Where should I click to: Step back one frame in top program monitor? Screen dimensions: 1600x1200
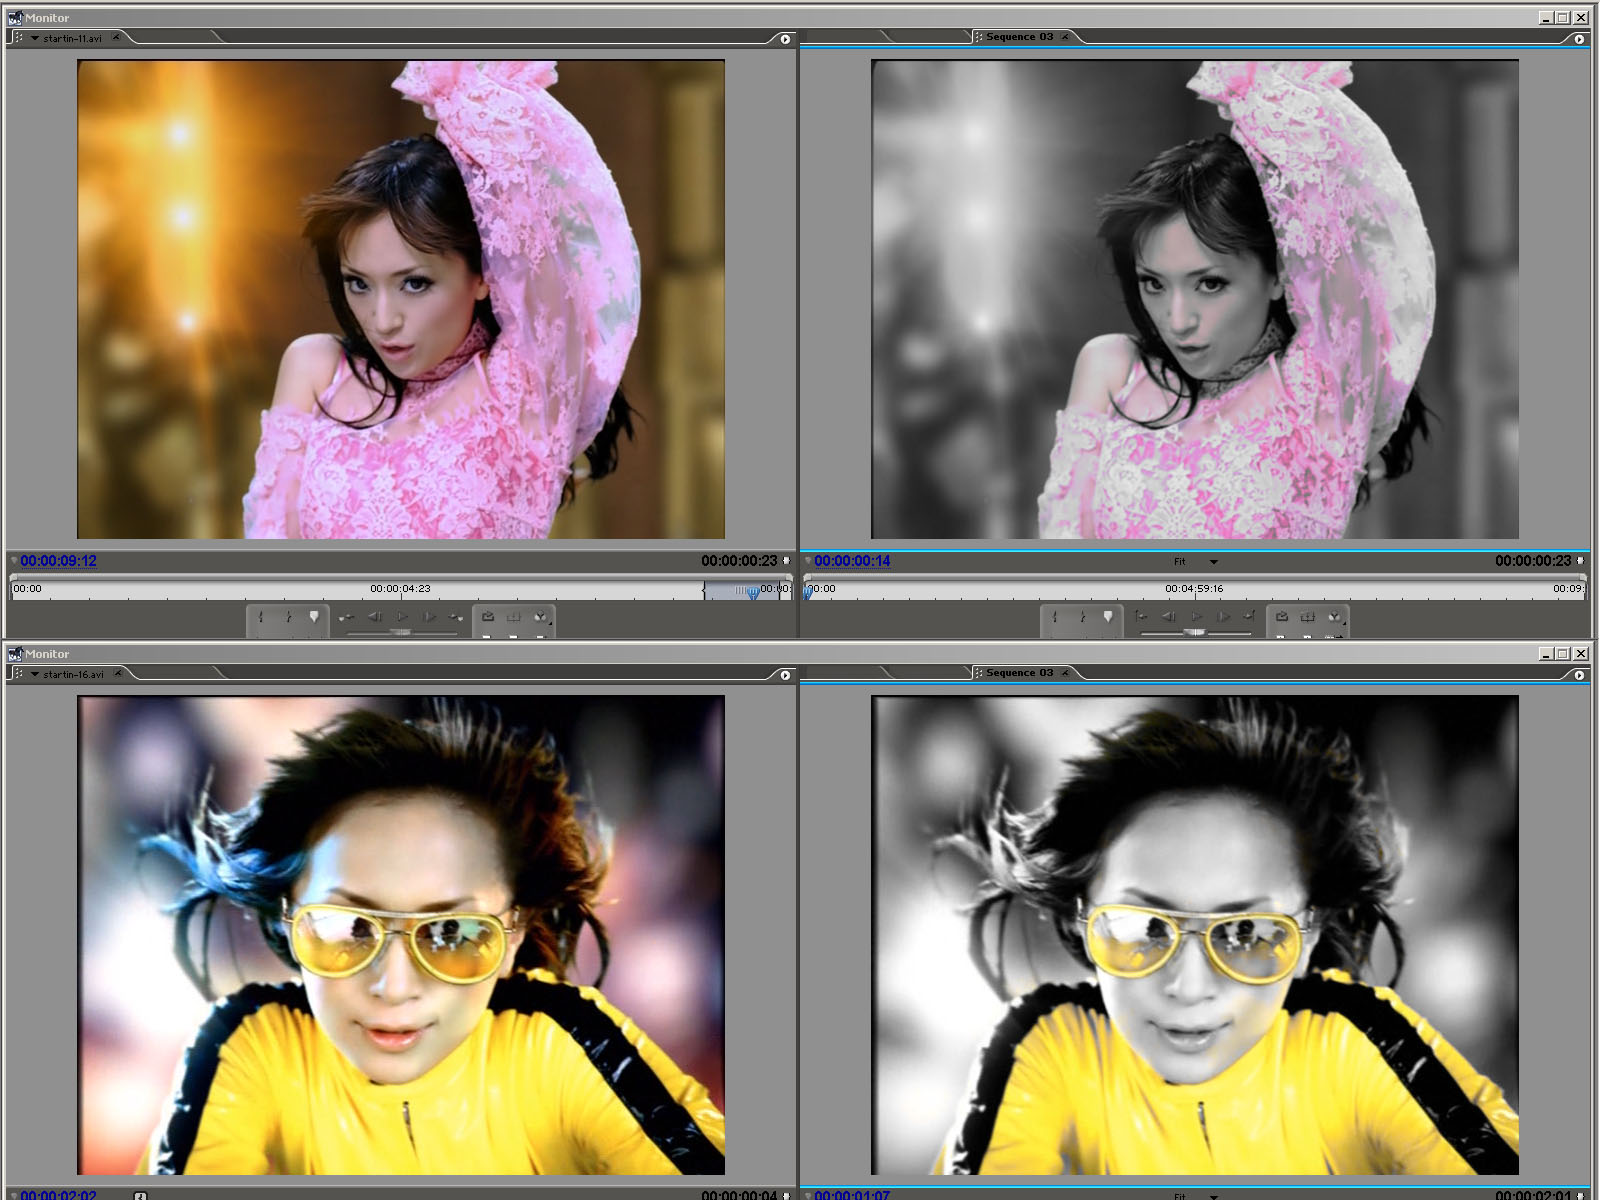[1169, 617]
